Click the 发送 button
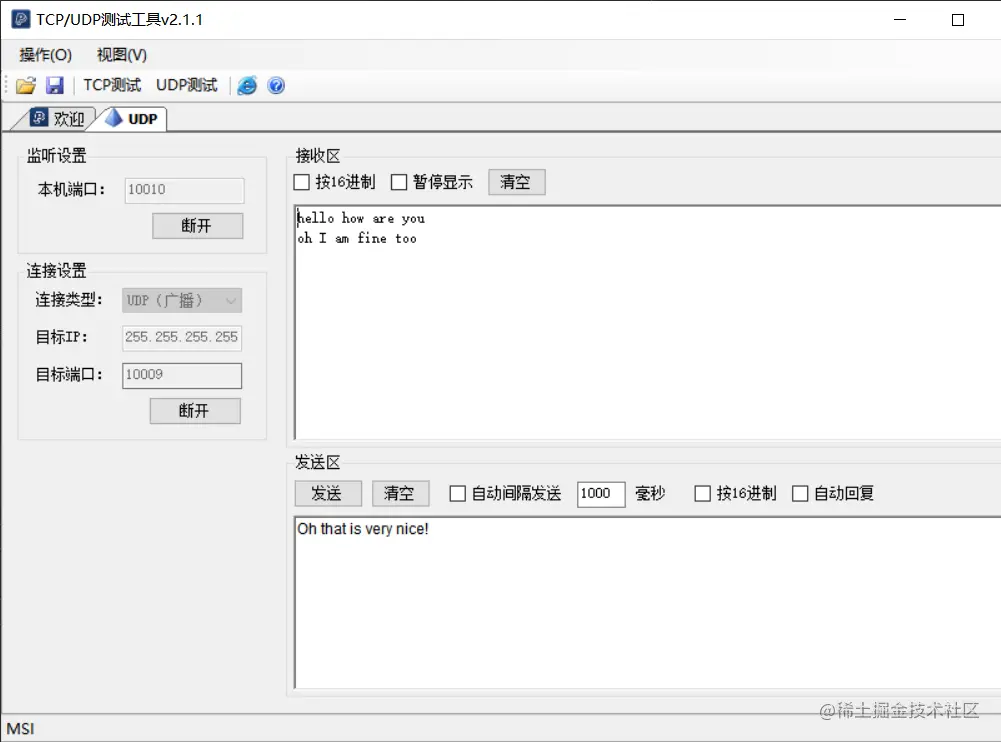Image resolution: width=1001 pixels, height=742 pixels. coord(327,494)
